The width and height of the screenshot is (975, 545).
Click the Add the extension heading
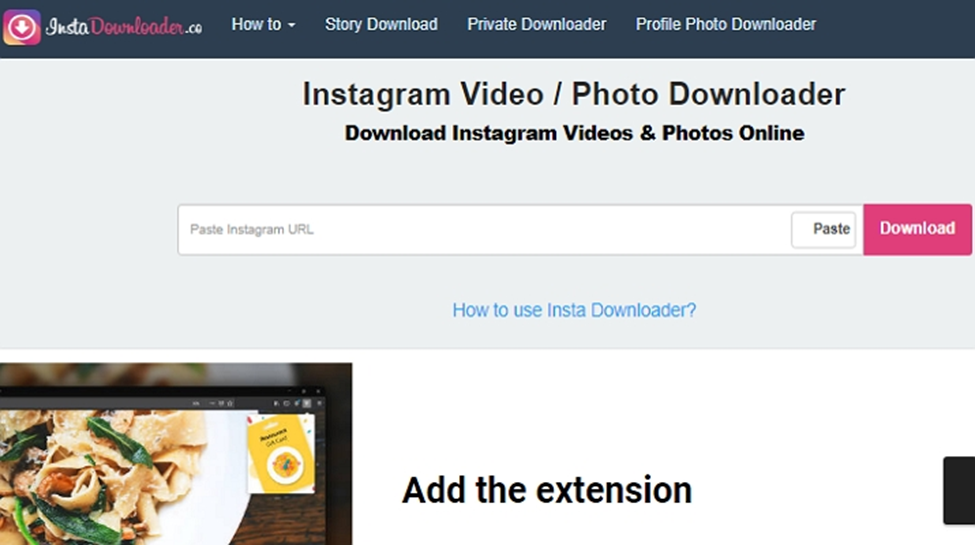(547, 490)
